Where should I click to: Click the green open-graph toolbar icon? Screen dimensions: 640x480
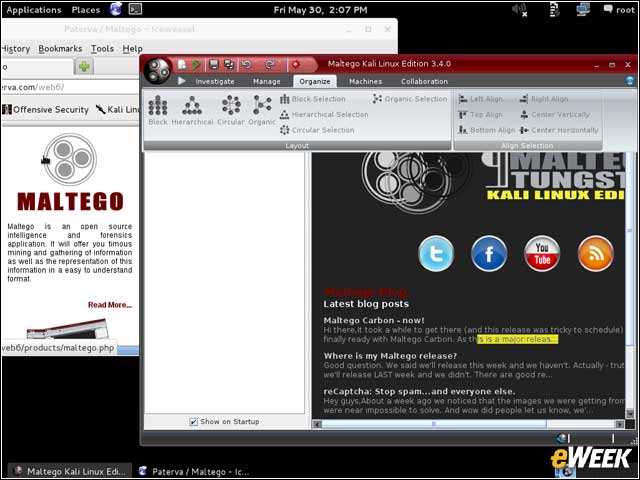pyautogui.click(x=197, y=64)
